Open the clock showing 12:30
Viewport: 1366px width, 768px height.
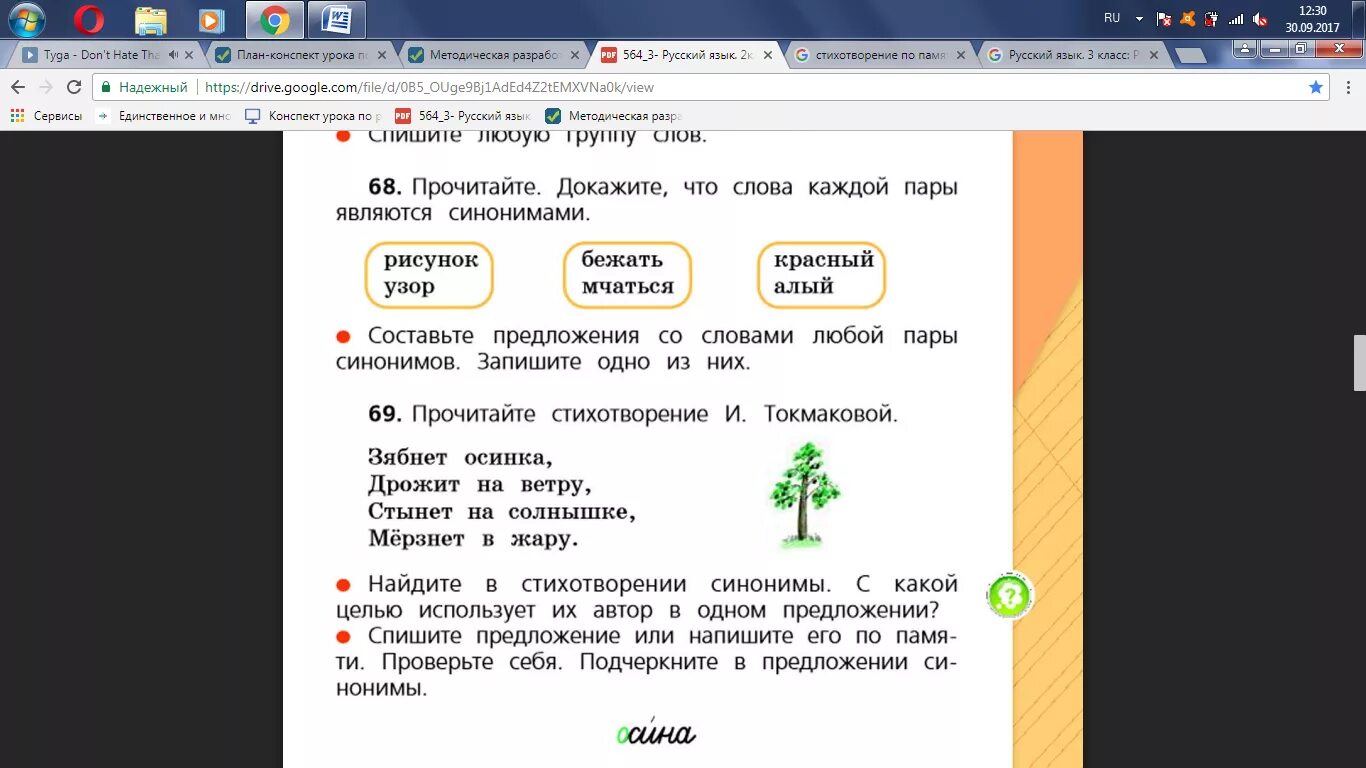(x=1312, y=18)
